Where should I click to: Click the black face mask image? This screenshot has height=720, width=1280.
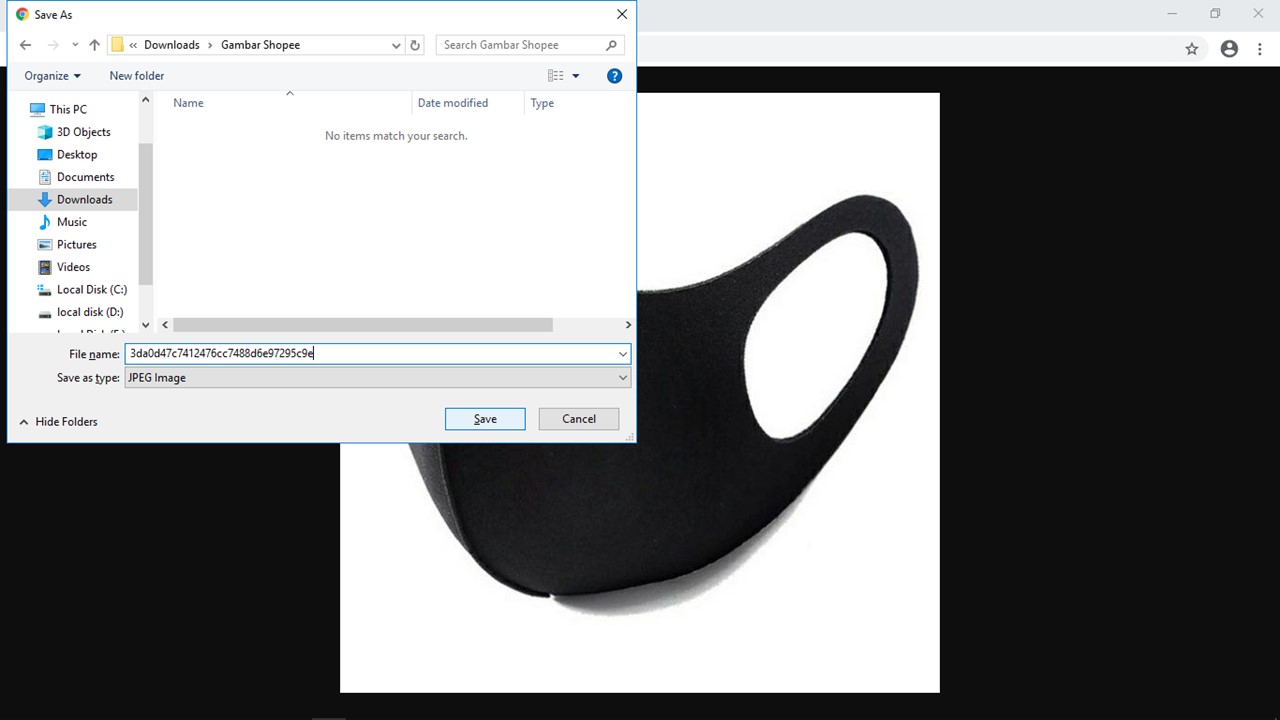640,392
